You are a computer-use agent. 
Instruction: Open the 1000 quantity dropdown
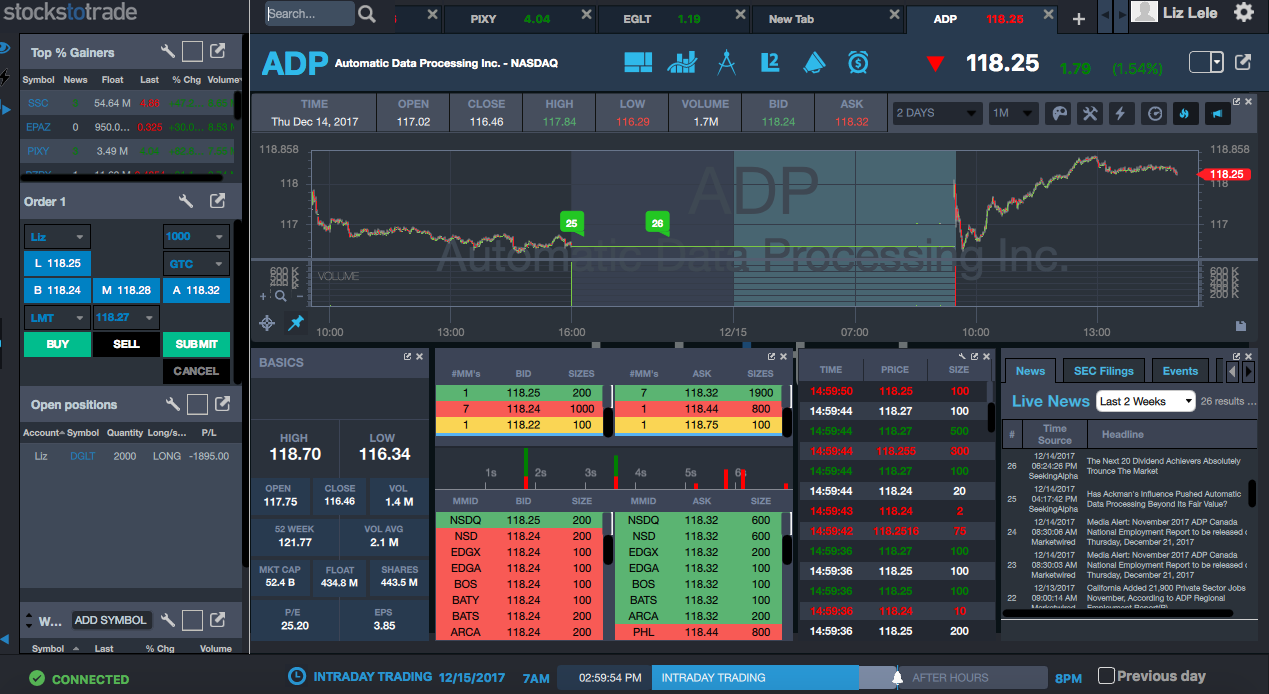pyautogui.click(x=196, y=237)
